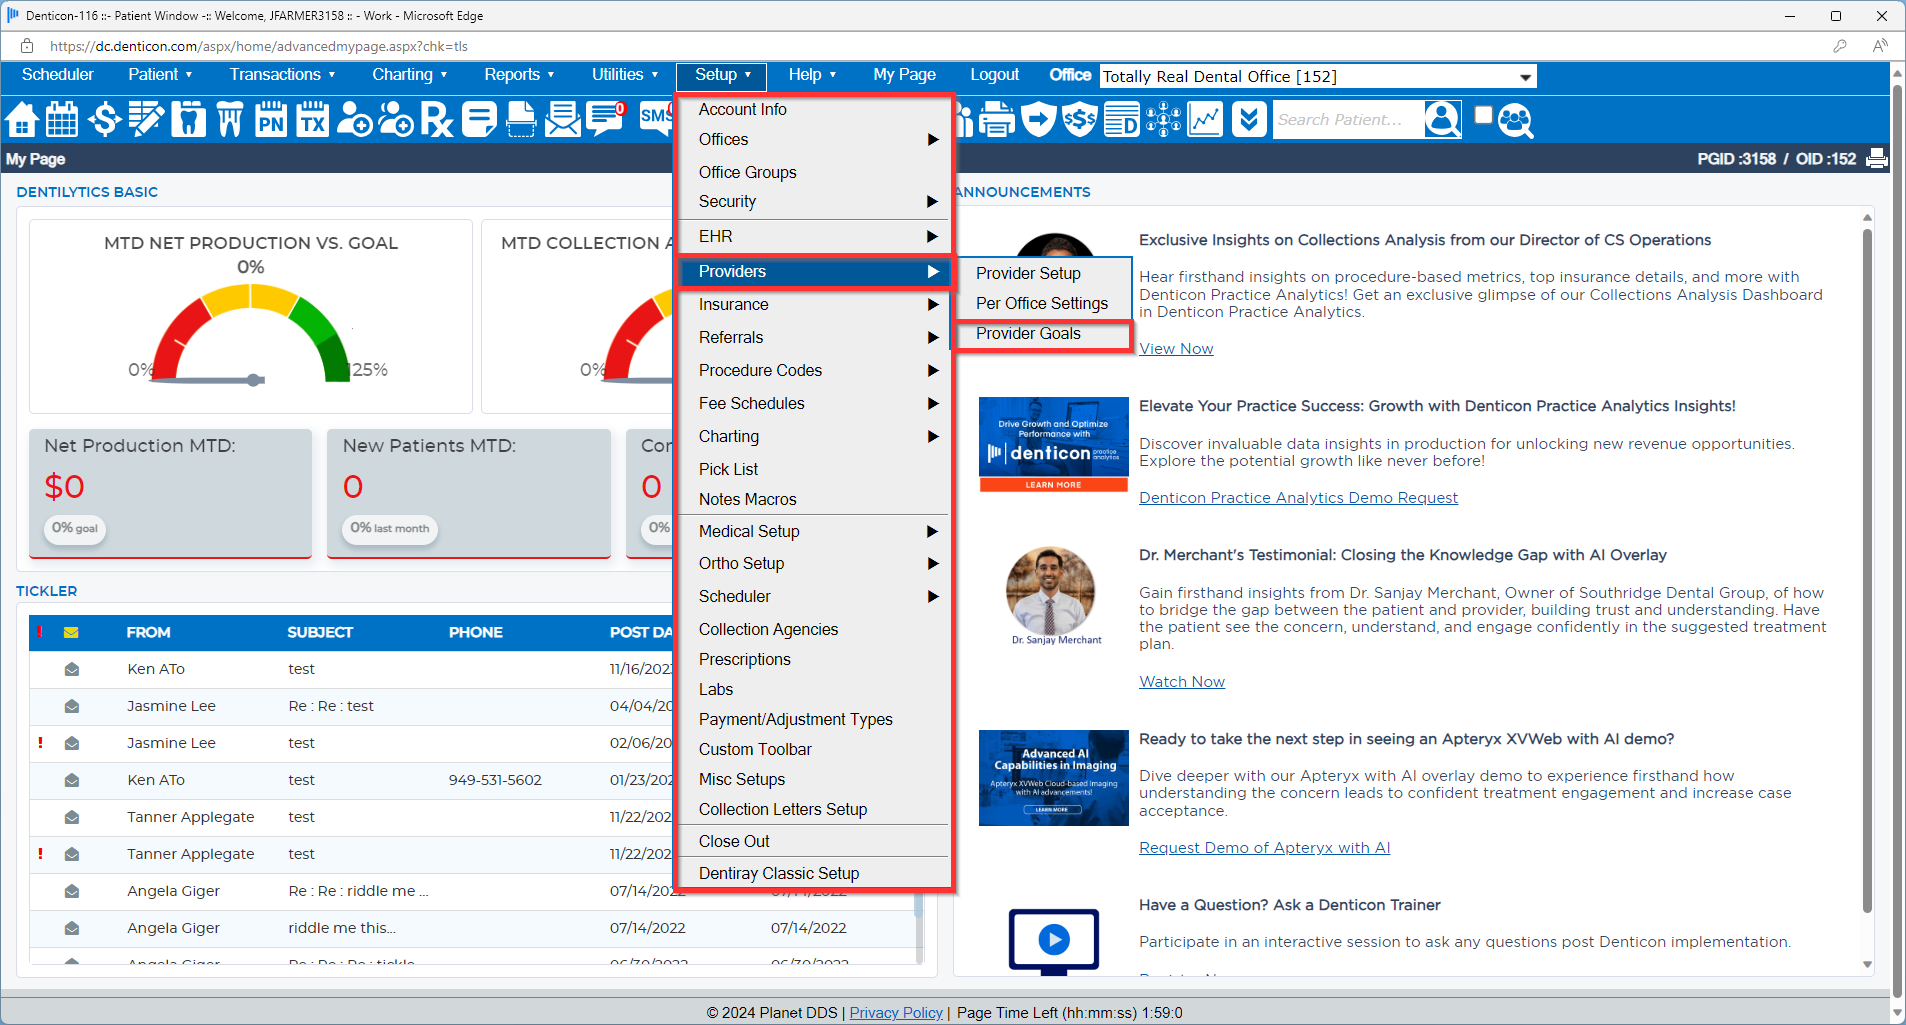Viewport: 1906px width, 1025px height.
Task: Go to My Page in the menu bar
Action: click(904, 75)
